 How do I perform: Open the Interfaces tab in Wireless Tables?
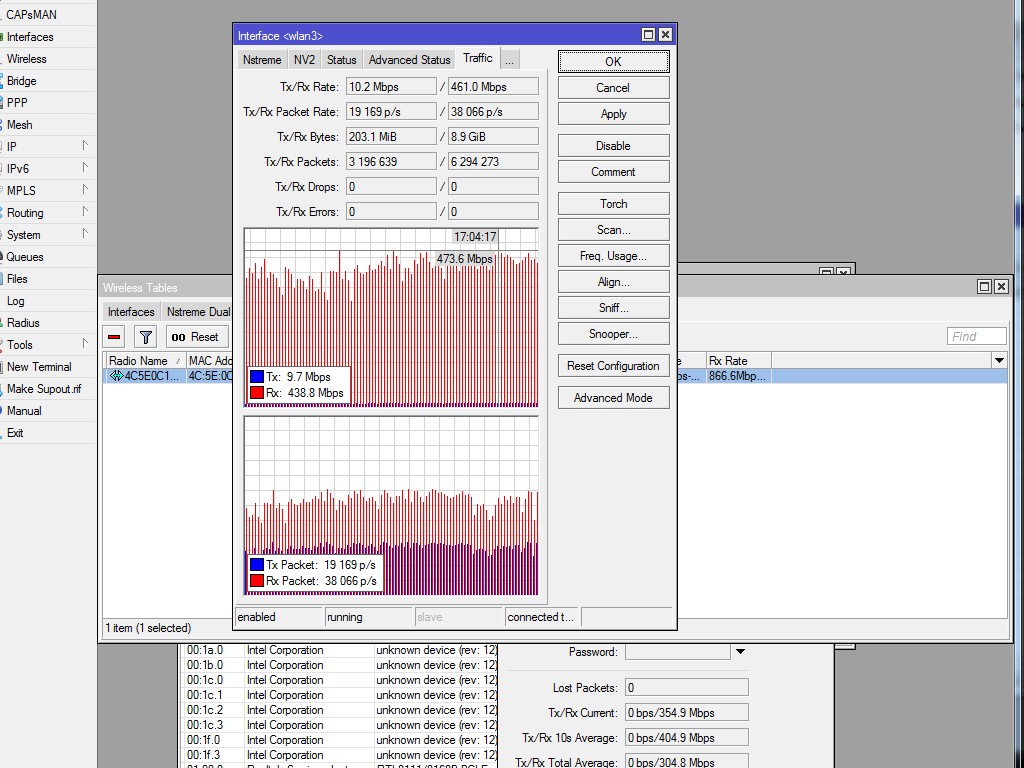coord(131,312)
